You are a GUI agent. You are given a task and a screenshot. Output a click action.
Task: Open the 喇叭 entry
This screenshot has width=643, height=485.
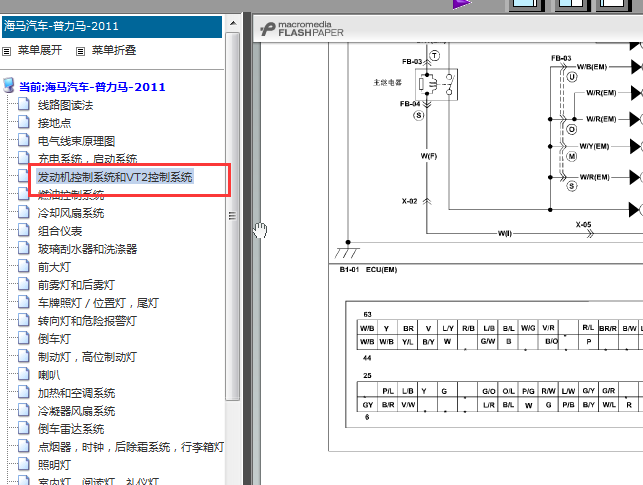click(x=49, y=375)
